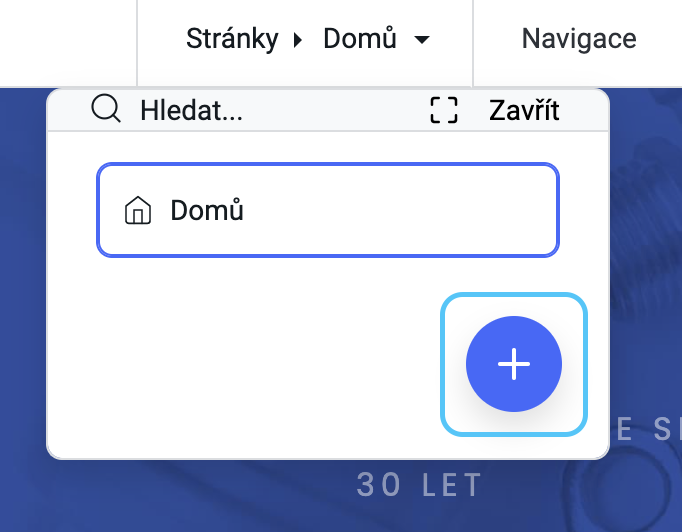Click the house icon beside Domů
This screenshot has height=532, width=682.
pos(138,210)
